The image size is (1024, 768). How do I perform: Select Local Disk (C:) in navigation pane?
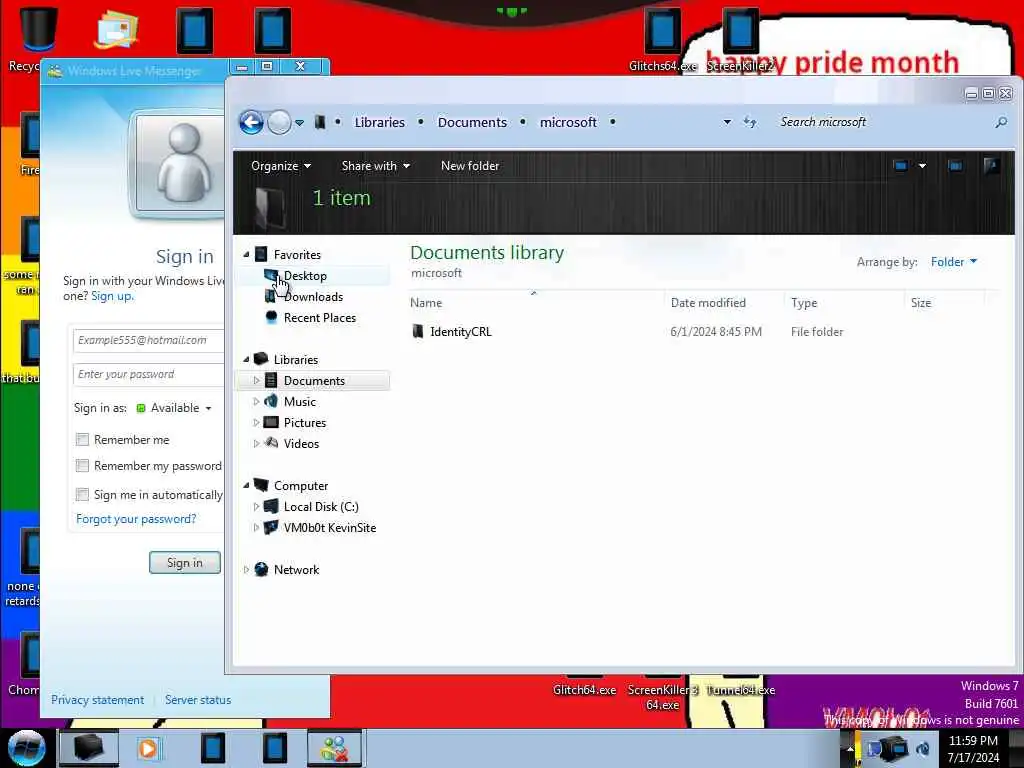click(x=321, y=507)
